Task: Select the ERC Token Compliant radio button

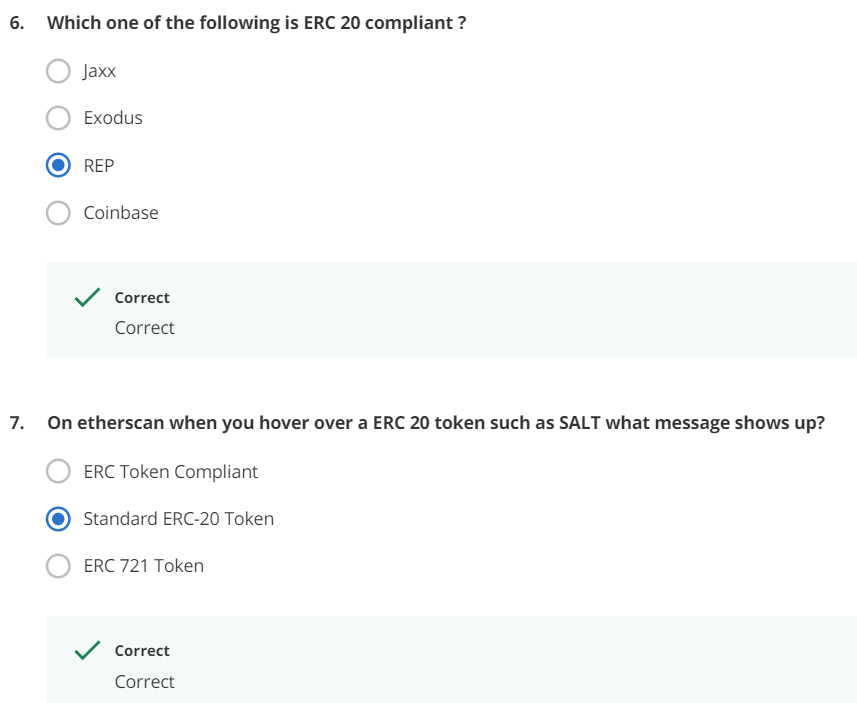Action: point(59,471)
